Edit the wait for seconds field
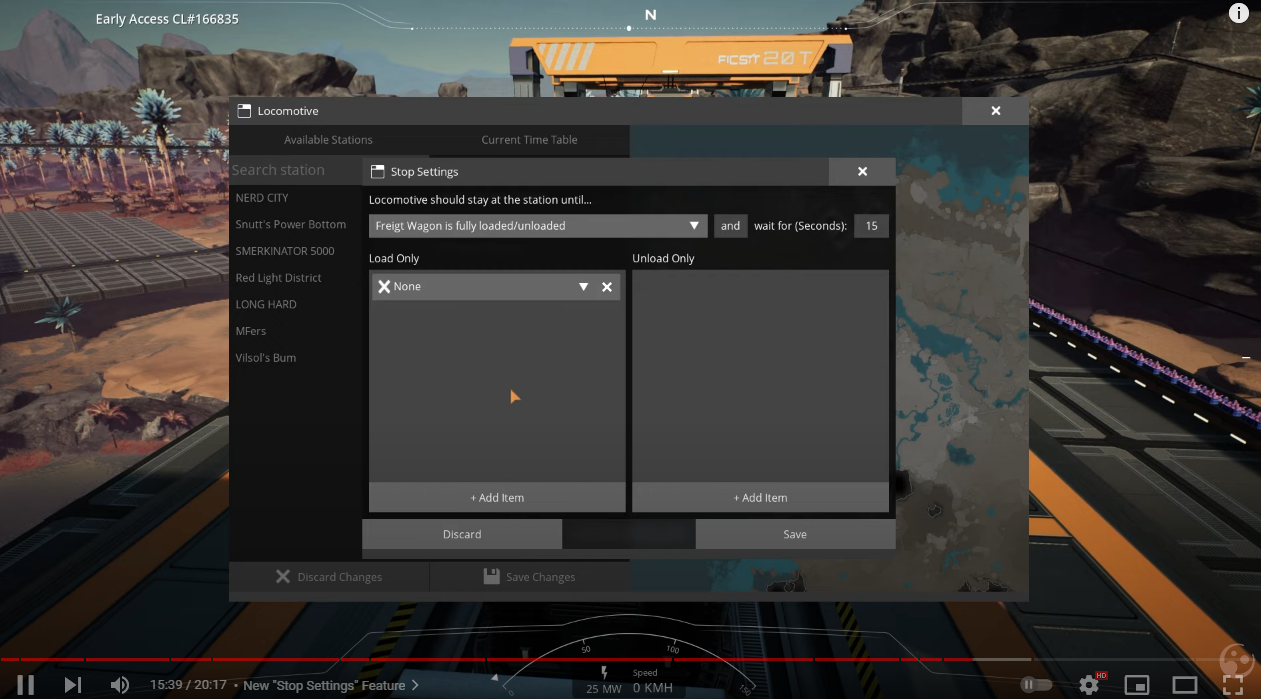Image resolution: width=1261 pixels, height=699 pixels. click(x=871, y=226)
